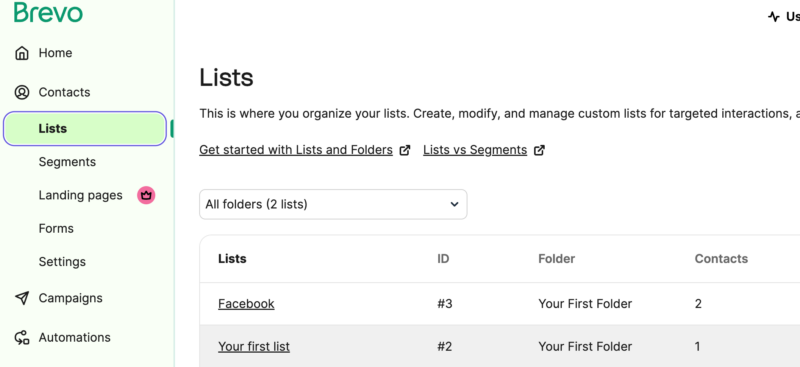Image resolution: width=800 pixels, height=367 pixels.
Task: Open Segments in the sidebar
Action: coord(67,162)
